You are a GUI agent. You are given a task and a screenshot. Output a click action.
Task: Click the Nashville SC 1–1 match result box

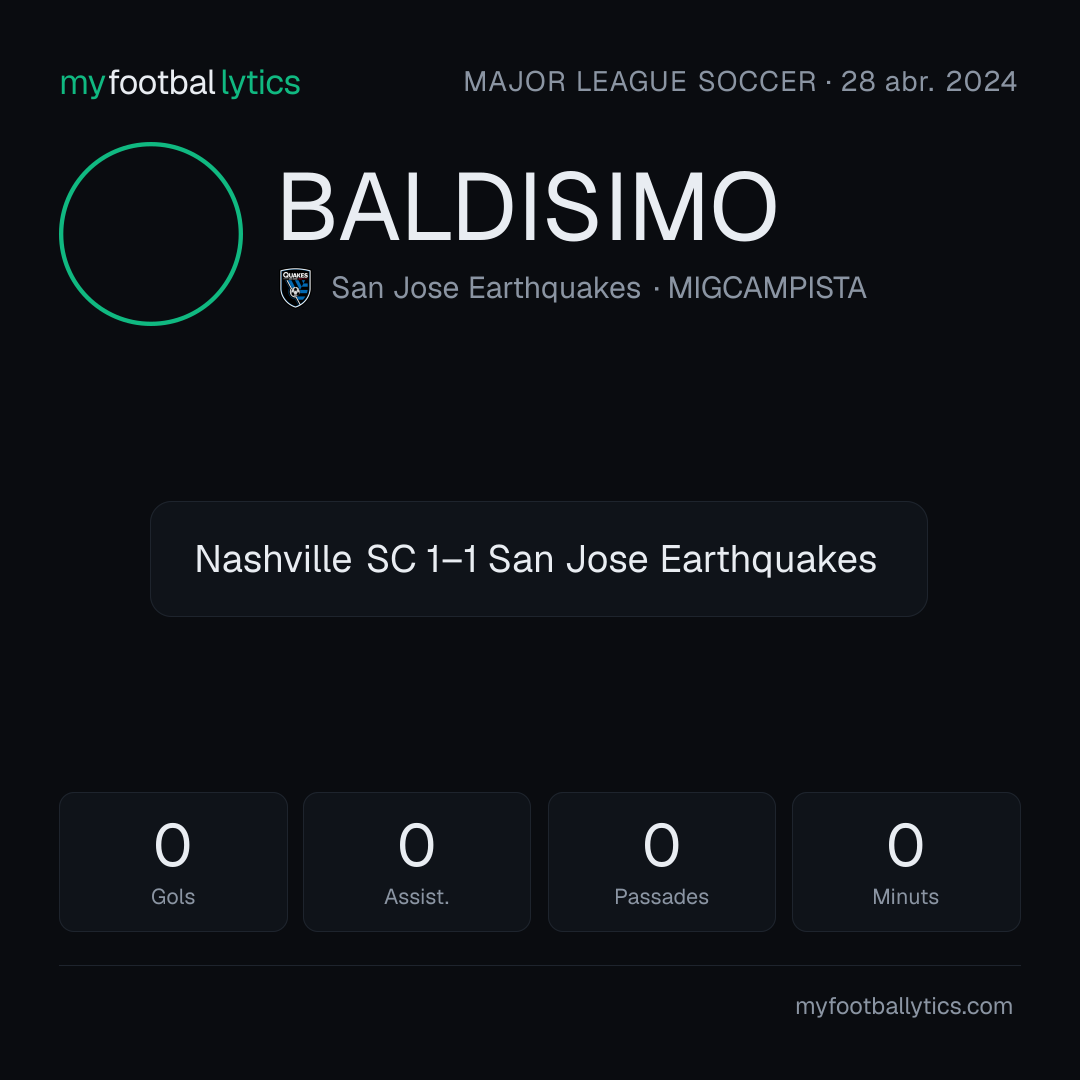539,559
